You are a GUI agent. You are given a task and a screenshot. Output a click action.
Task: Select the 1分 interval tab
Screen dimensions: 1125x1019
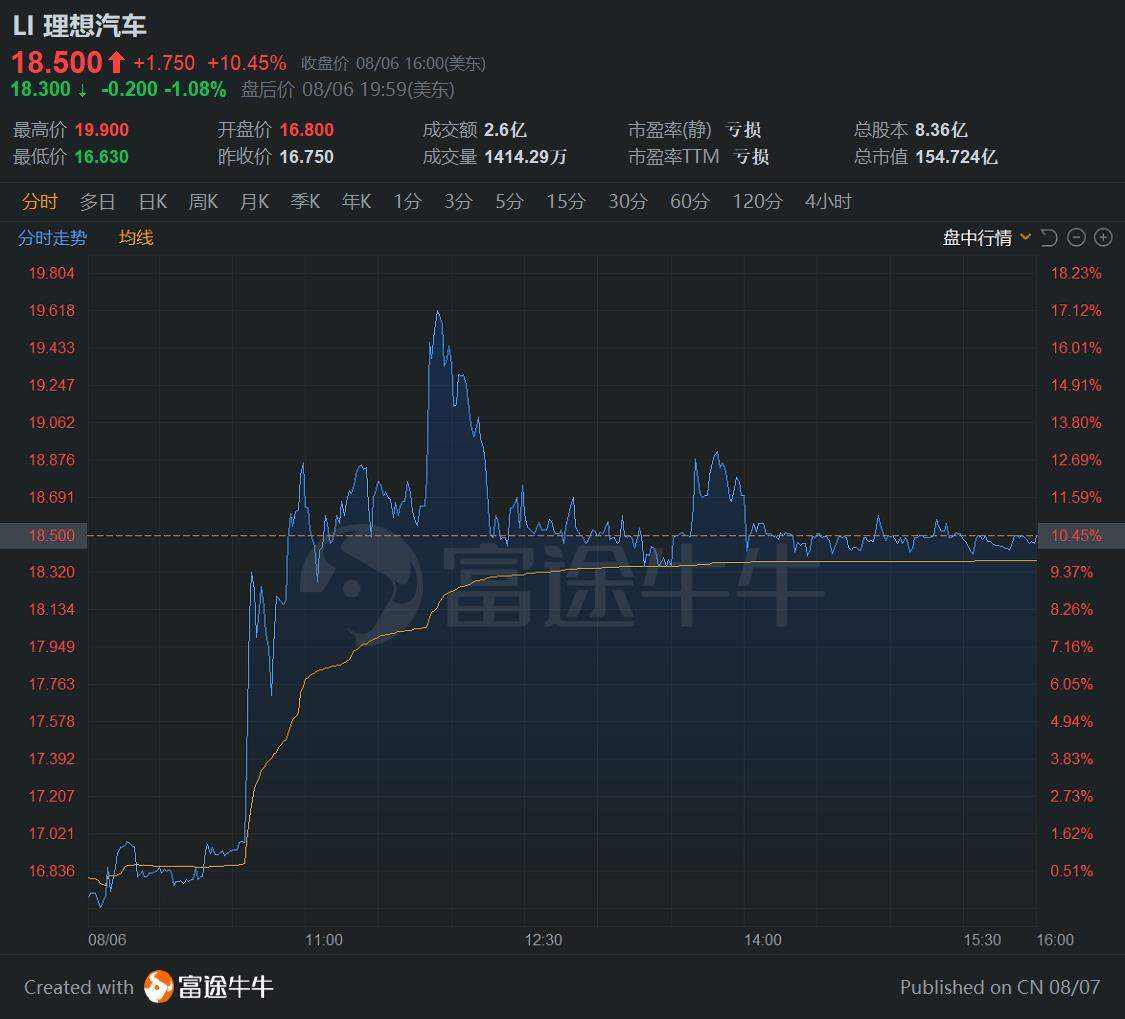coord(408,202)
